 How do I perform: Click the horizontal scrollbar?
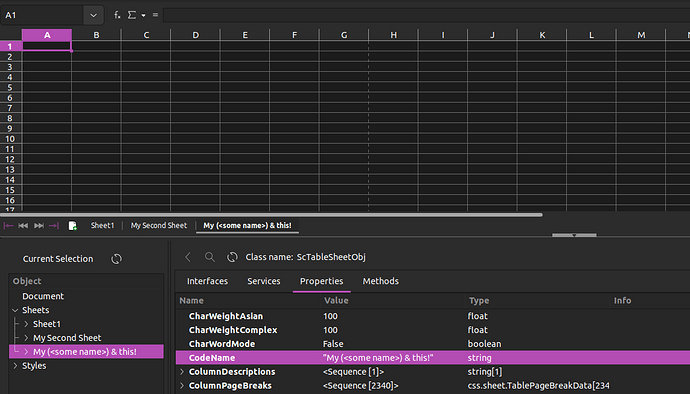[x=271, y=215]
